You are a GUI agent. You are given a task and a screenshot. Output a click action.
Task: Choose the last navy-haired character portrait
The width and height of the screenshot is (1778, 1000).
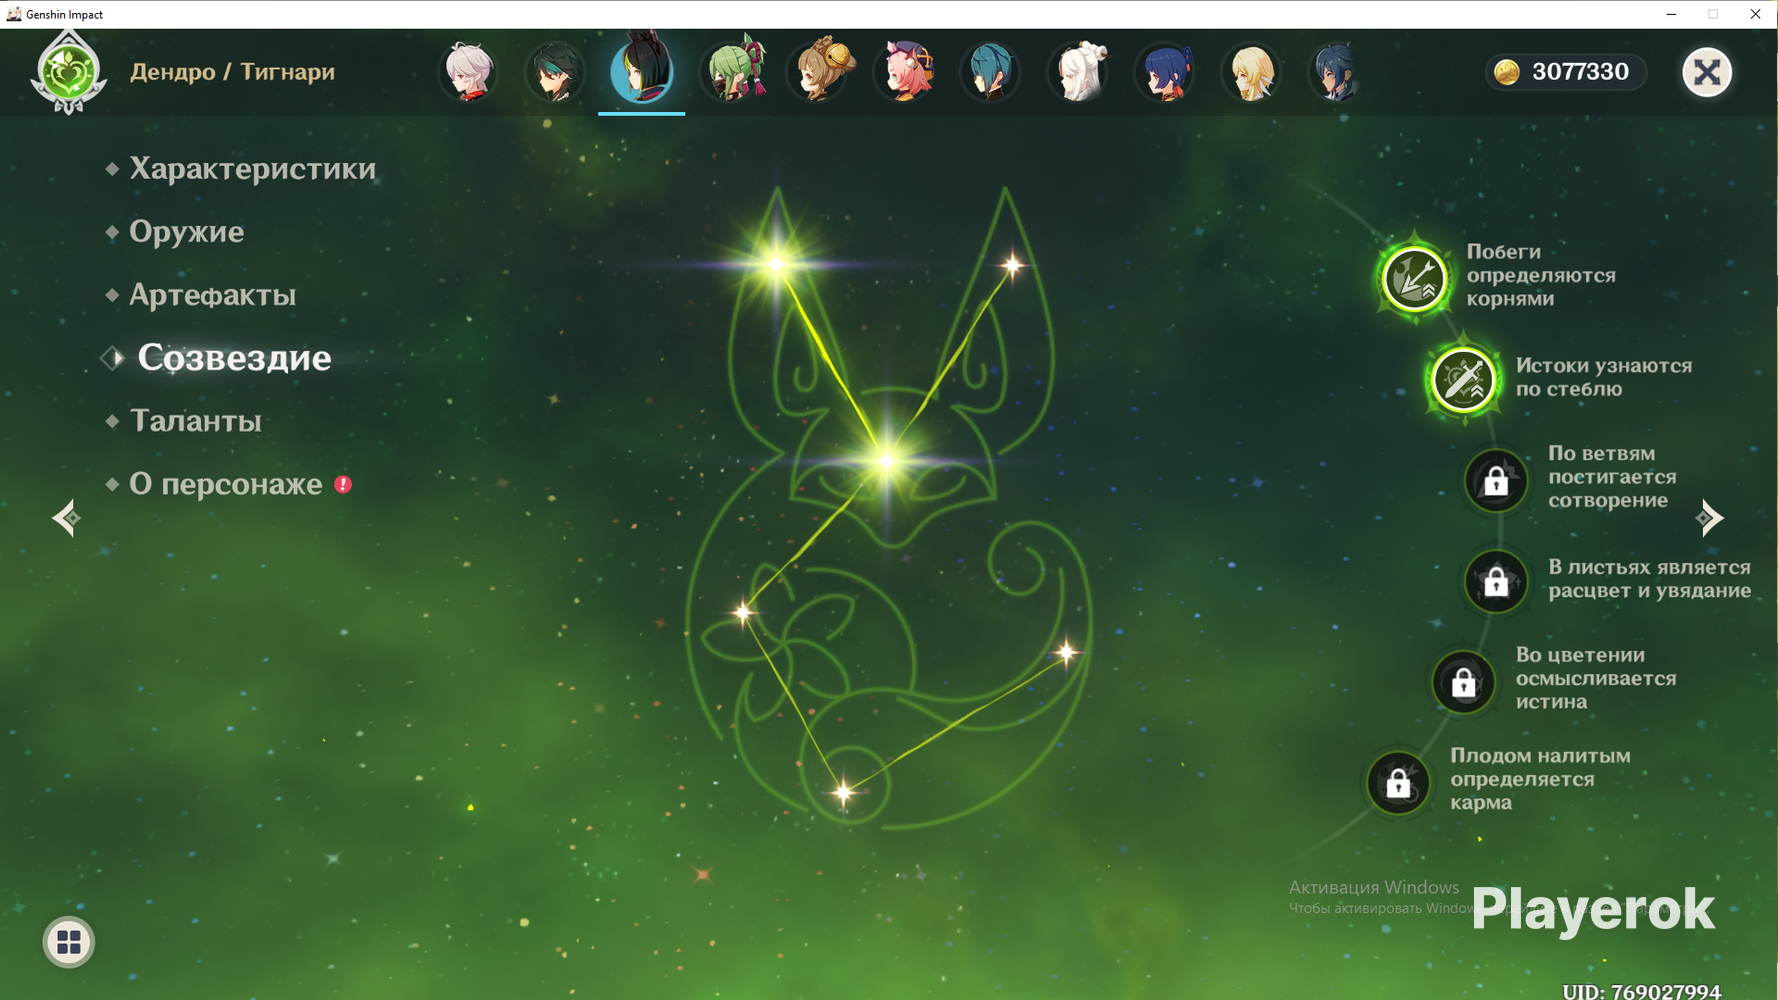1336,72
